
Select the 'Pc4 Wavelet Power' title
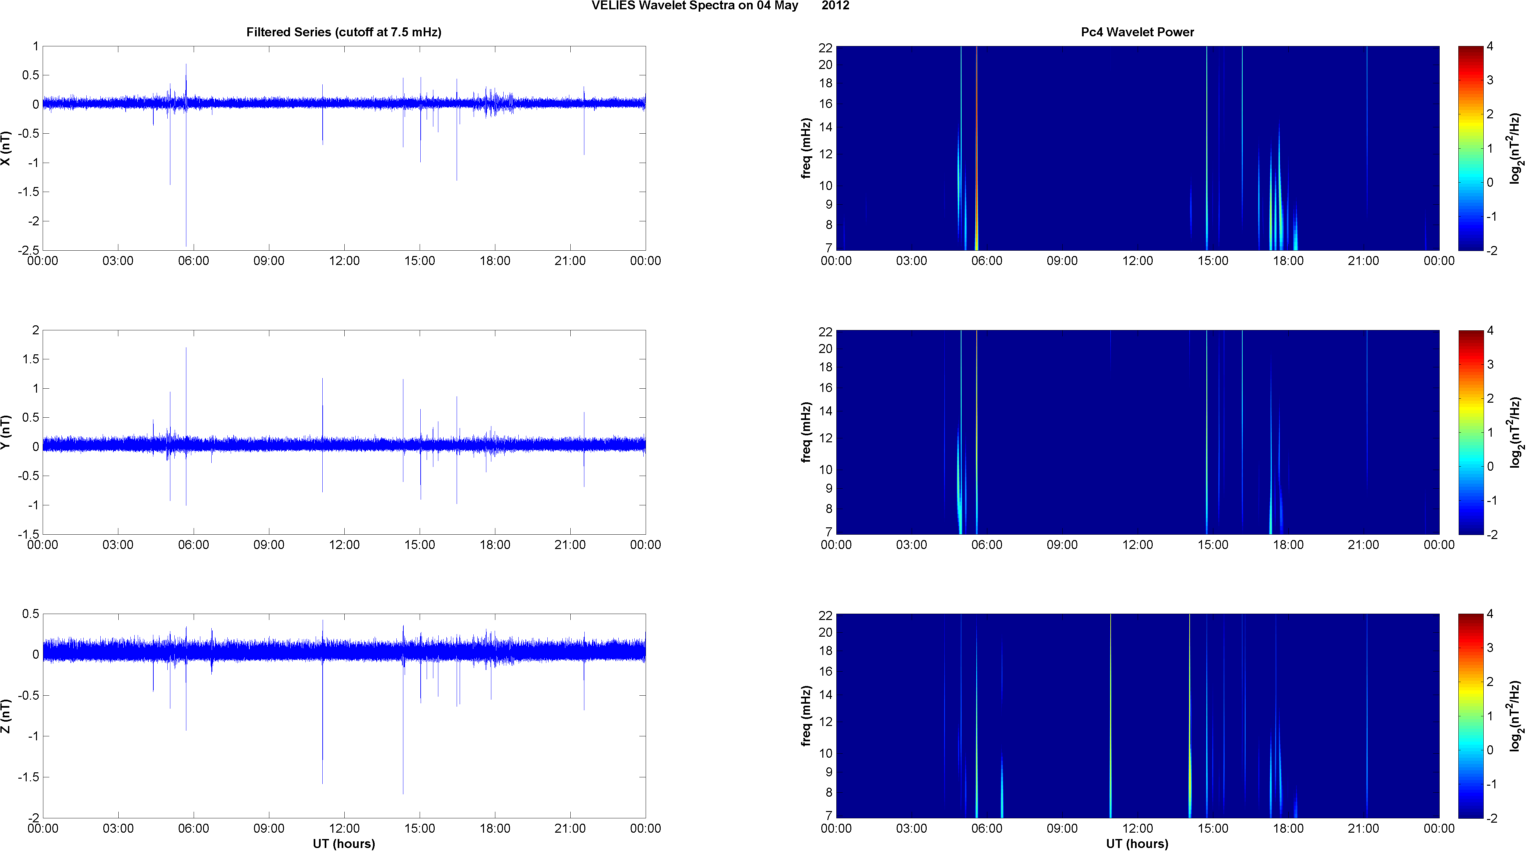click(x=1137, y=32)
